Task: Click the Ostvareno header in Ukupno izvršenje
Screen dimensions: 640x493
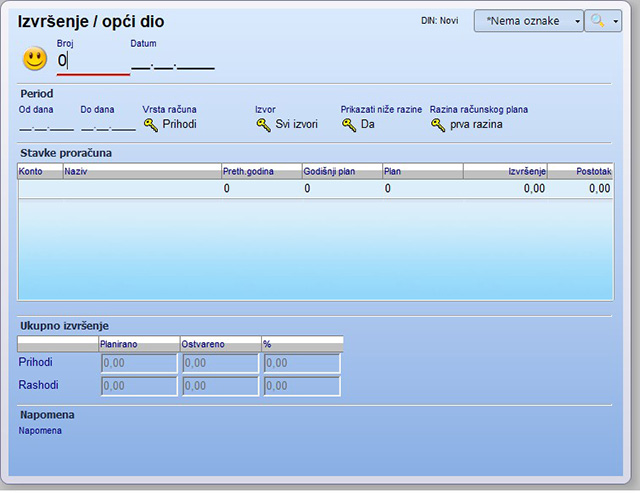Action: coord(220,344)
